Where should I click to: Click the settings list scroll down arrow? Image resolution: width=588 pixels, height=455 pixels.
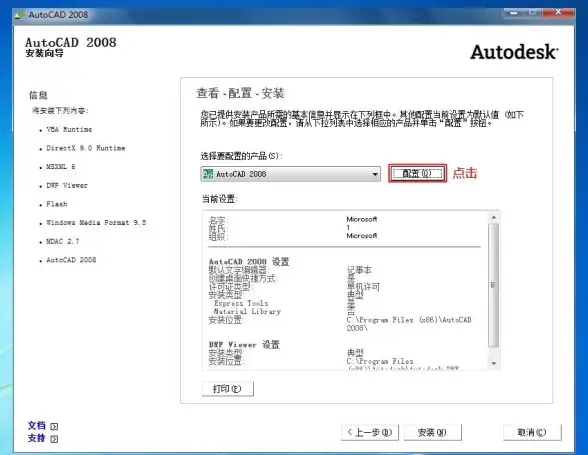click(494, 363)
